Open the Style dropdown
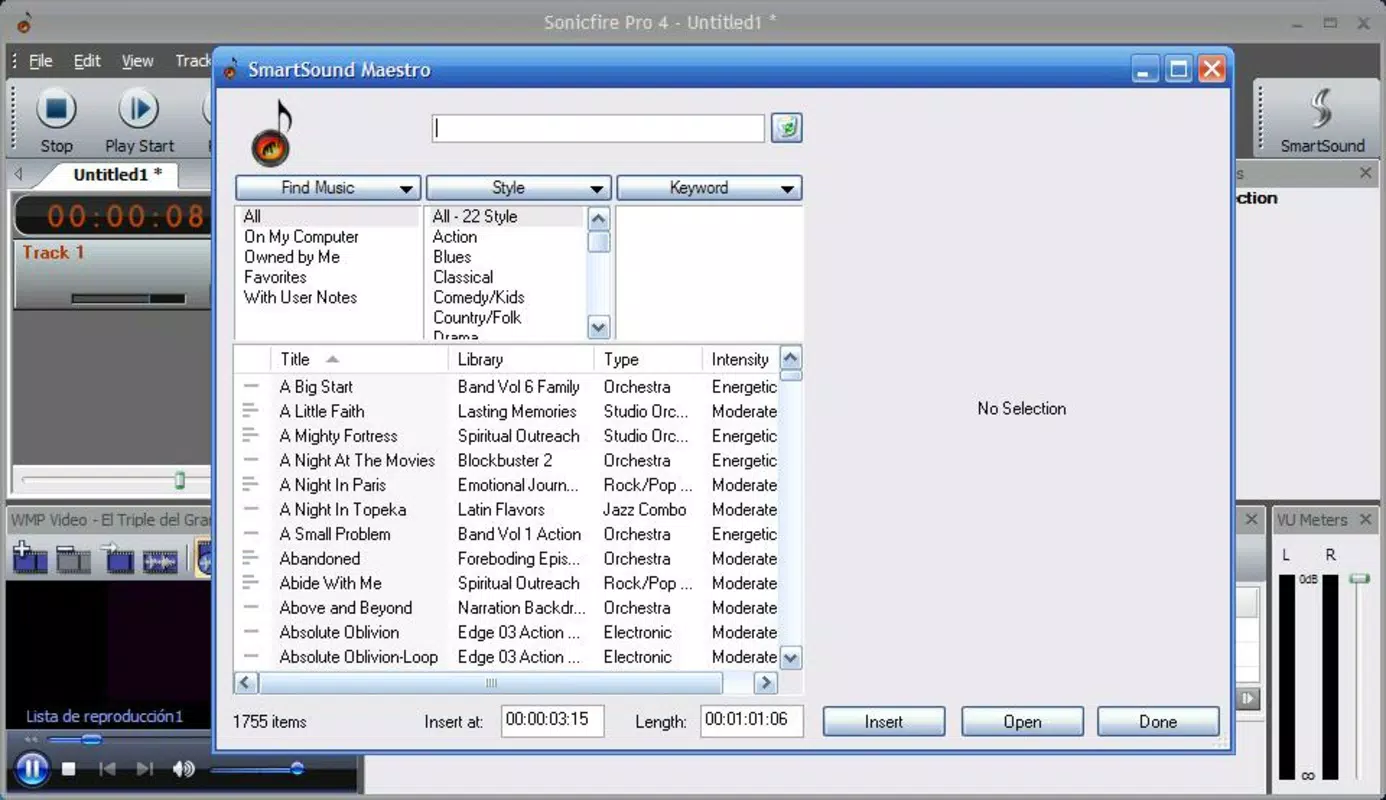The height and width of the screenshot is (800, 1386). [518, 188]
